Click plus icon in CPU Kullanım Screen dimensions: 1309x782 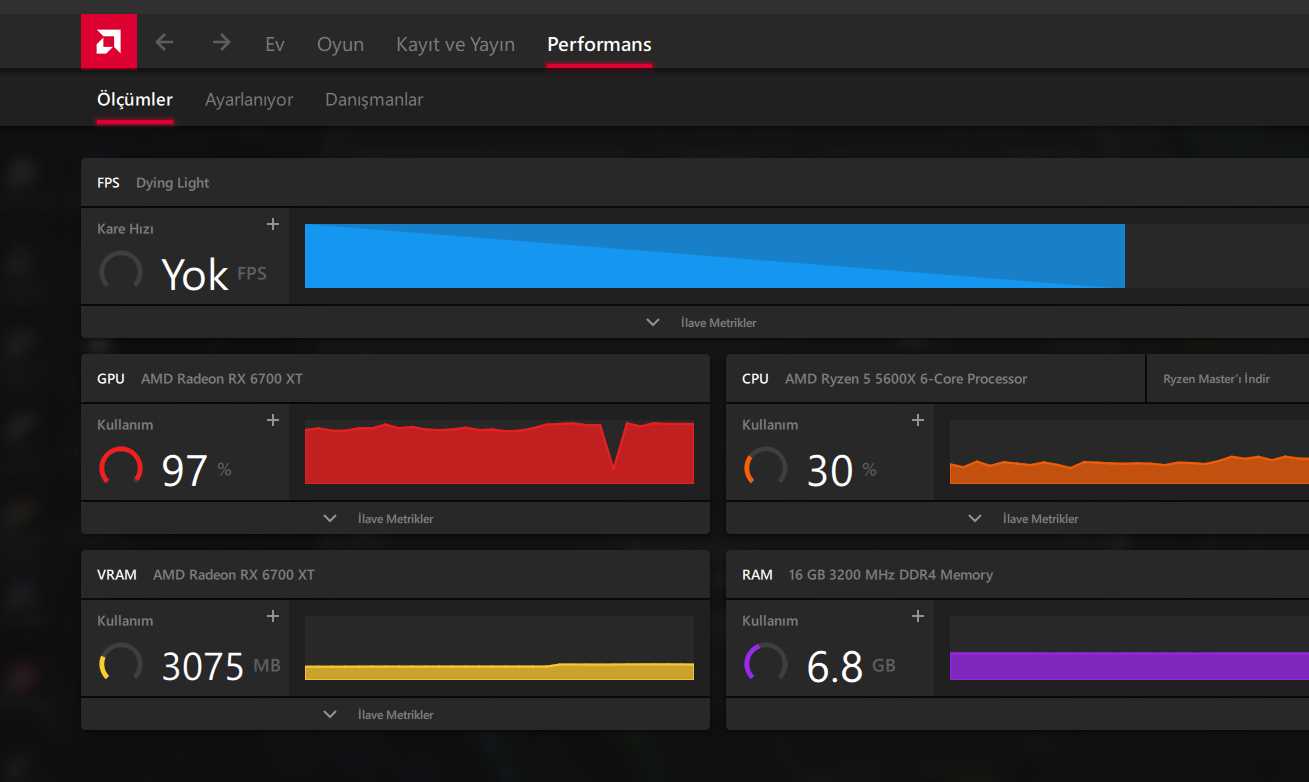click(917, 420)
